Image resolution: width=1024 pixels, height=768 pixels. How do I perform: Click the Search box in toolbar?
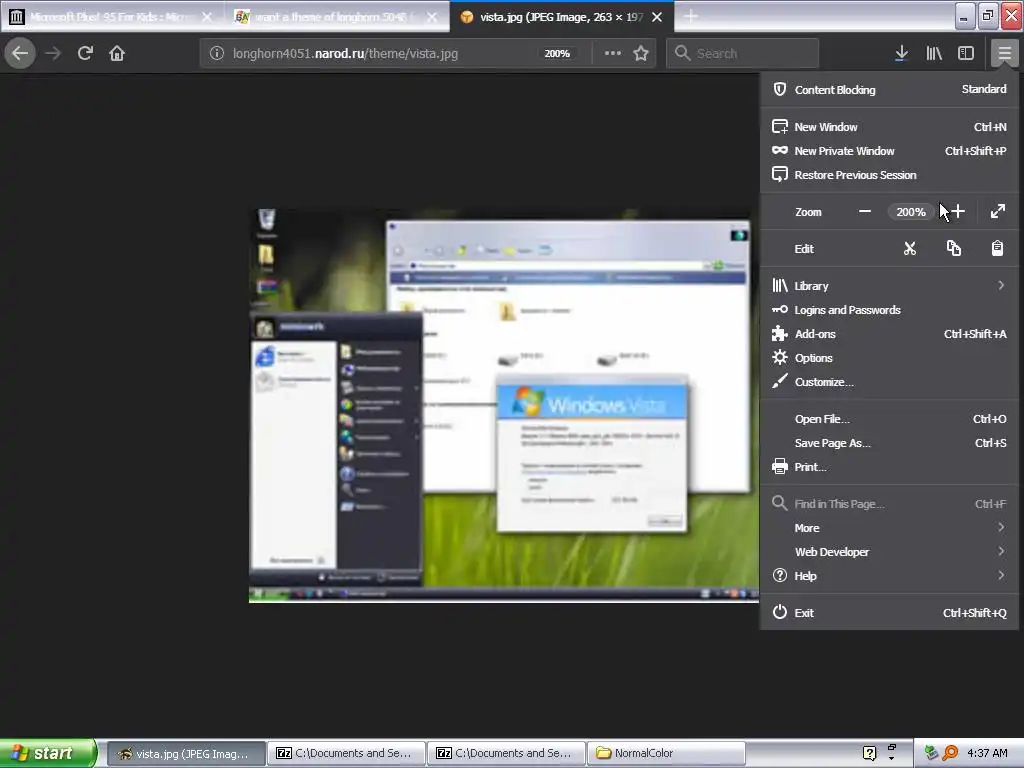pos(743,54)
